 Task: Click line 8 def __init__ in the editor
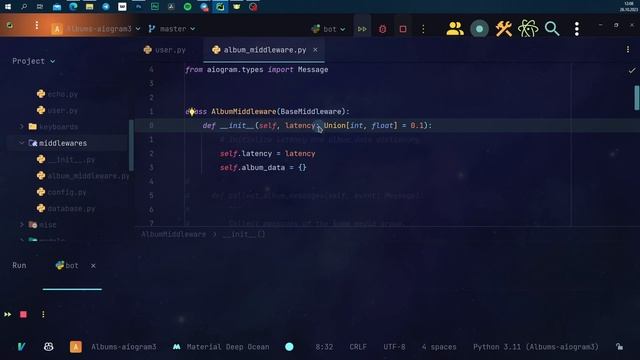click(x=317, y=125)
